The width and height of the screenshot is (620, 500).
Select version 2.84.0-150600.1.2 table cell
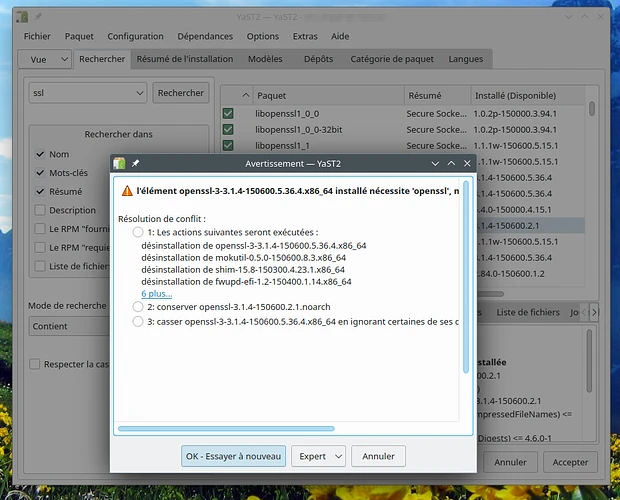(x=510, y=274)
